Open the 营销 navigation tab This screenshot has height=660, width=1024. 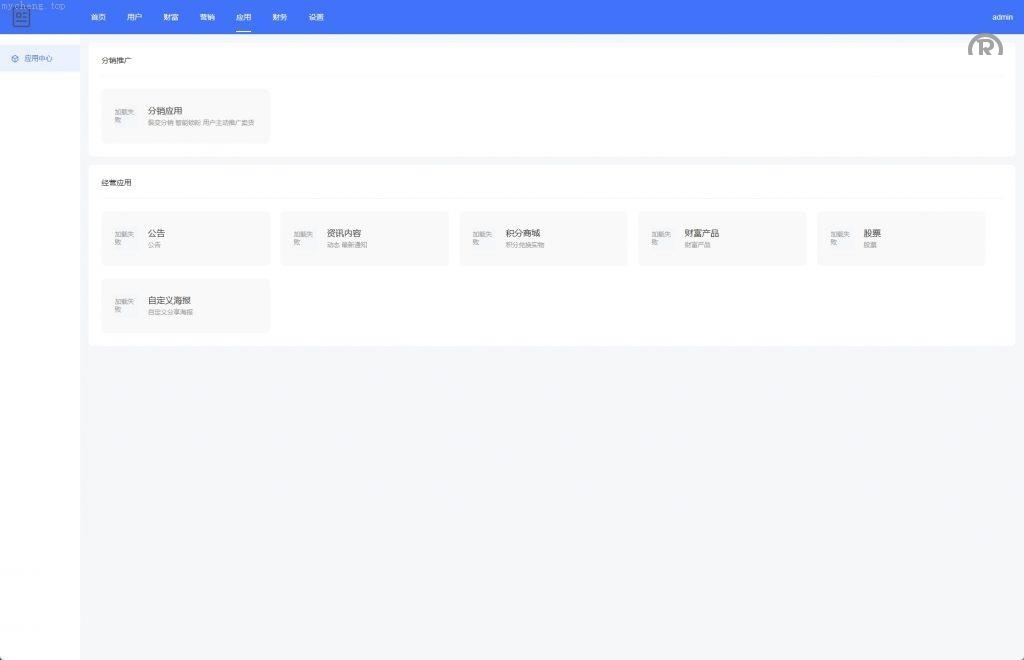[207, 17]
